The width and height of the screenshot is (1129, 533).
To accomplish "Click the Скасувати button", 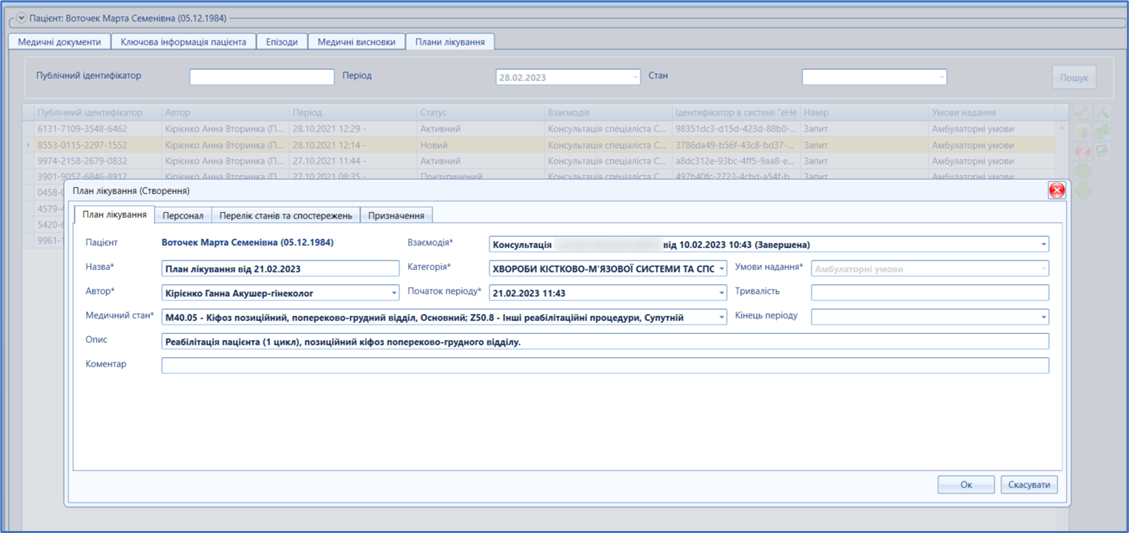I will coord(1030,485).
